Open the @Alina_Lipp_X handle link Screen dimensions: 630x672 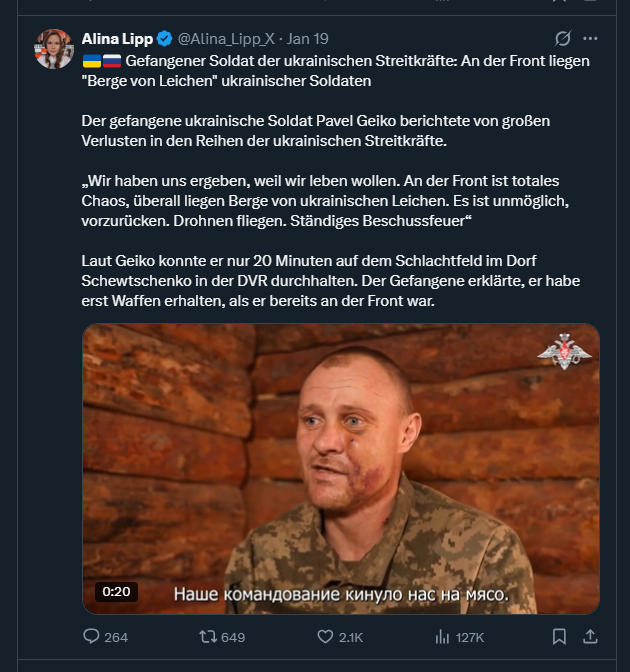click(227, 39)
